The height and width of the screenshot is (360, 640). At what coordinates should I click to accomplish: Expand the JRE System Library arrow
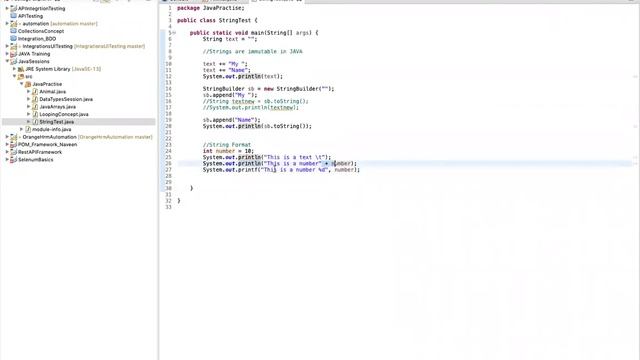tap(14, 69)
